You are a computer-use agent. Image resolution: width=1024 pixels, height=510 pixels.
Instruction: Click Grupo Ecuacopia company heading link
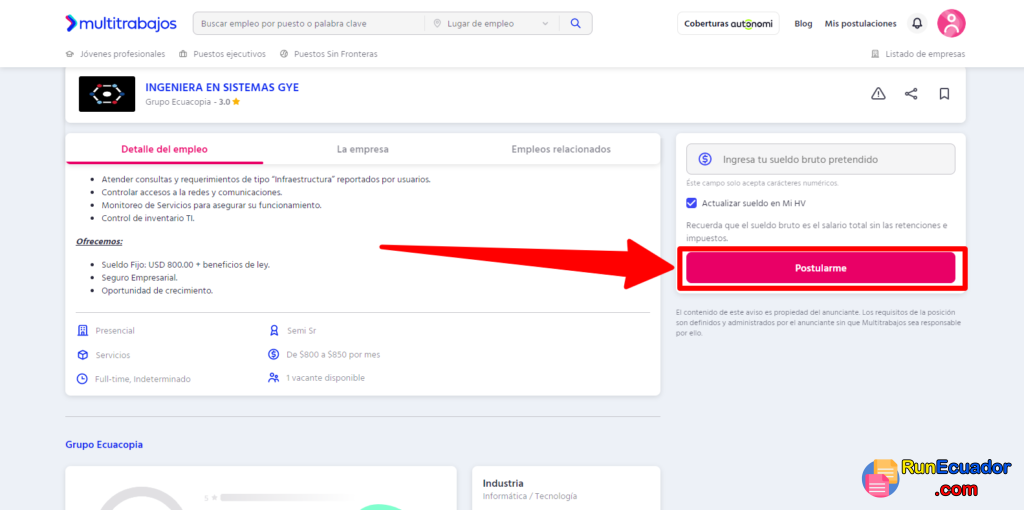104,445
